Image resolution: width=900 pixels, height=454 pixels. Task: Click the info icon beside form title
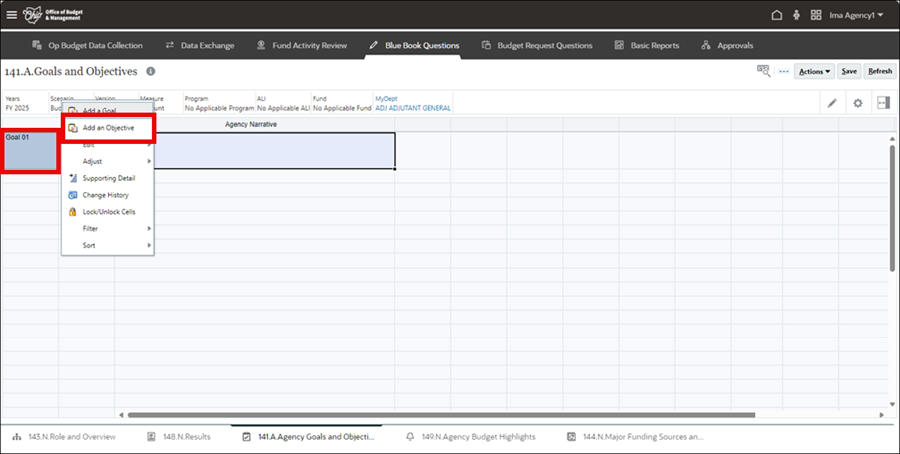pos(151,72)
